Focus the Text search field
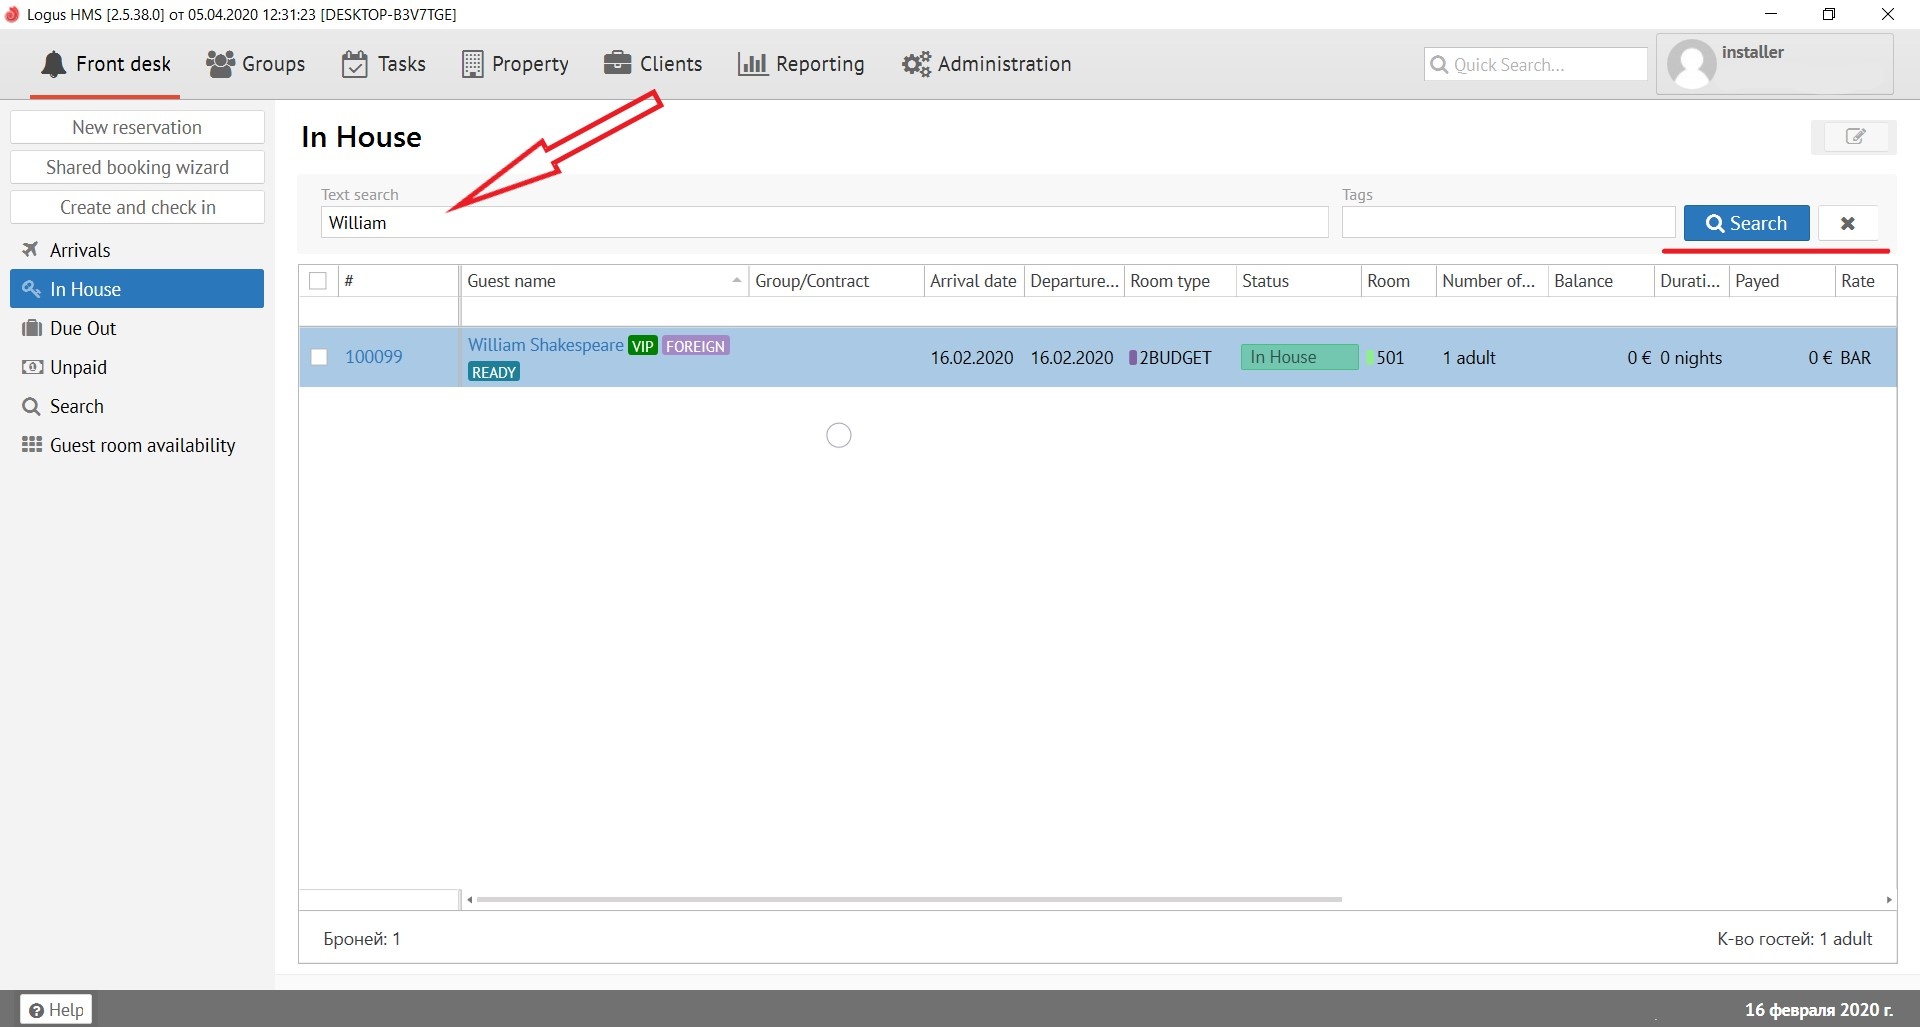Screen dimensions: 1920x1027 point(824,223)
